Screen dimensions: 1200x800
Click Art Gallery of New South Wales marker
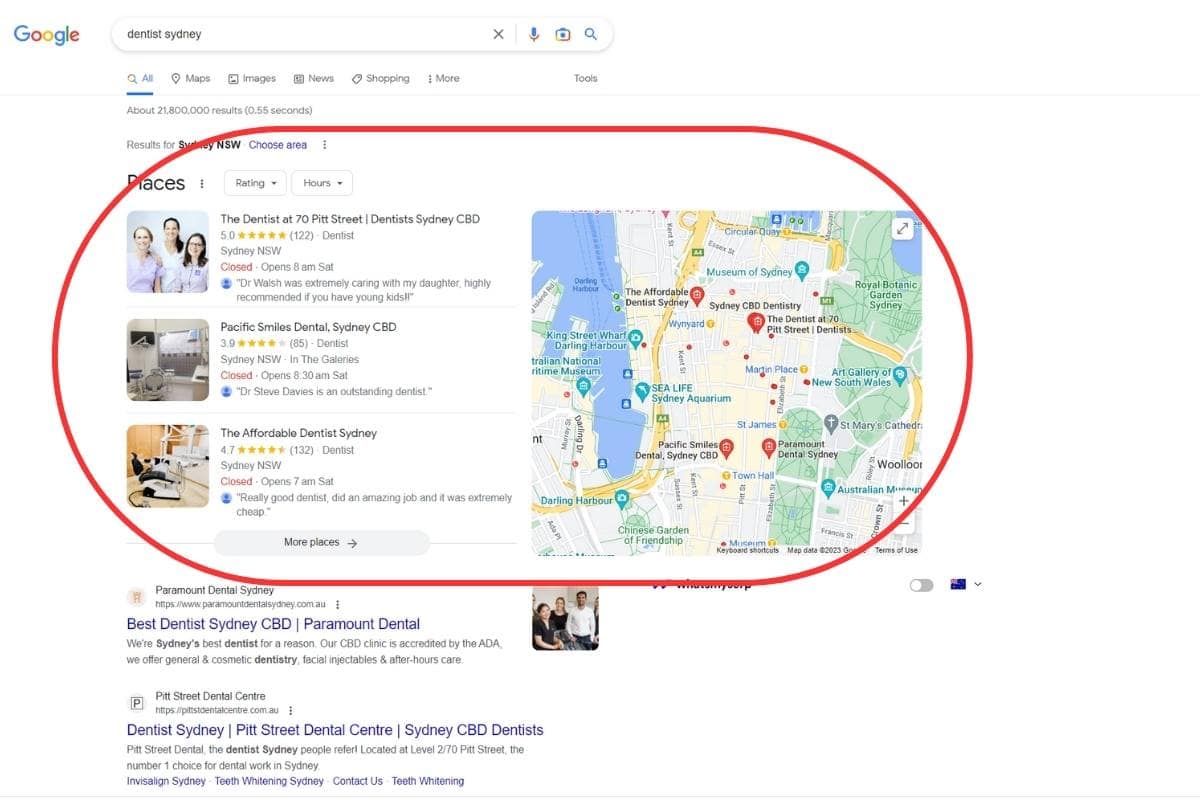coord(900,375)
